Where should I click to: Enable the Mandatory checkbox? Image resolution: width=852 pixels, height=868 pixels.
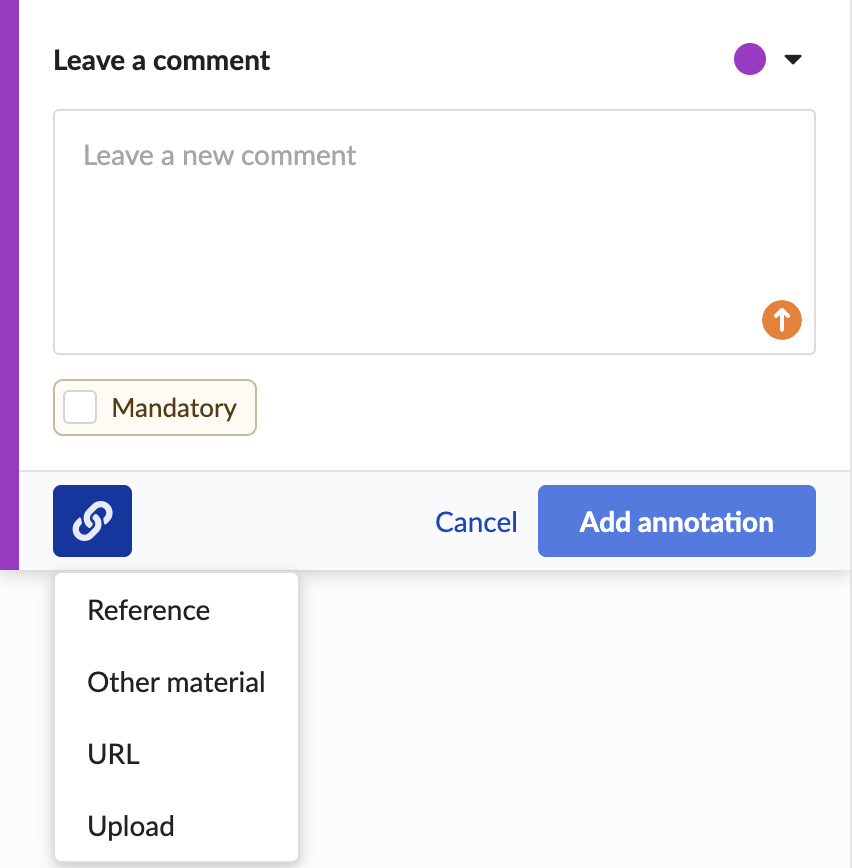pyautogui.click(x=80, y=407)
